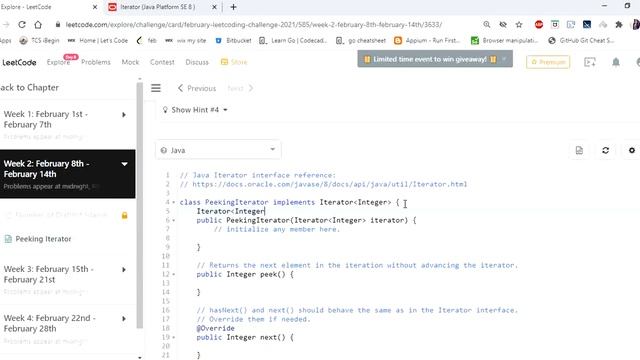This screenshot has width=640, height=360.
Task: Close the Explore - LeetCode tab
Action: [x=95, y=7]
